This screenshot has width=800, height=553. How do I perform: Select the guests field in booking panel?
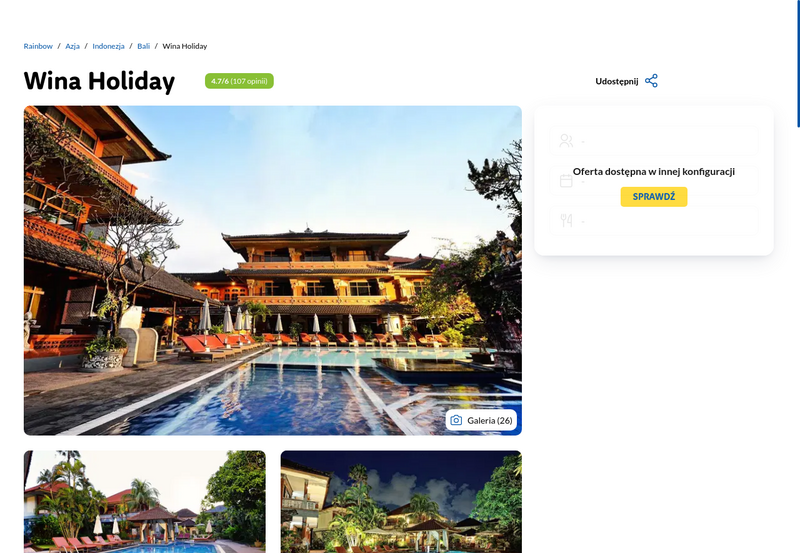[654, 141]
